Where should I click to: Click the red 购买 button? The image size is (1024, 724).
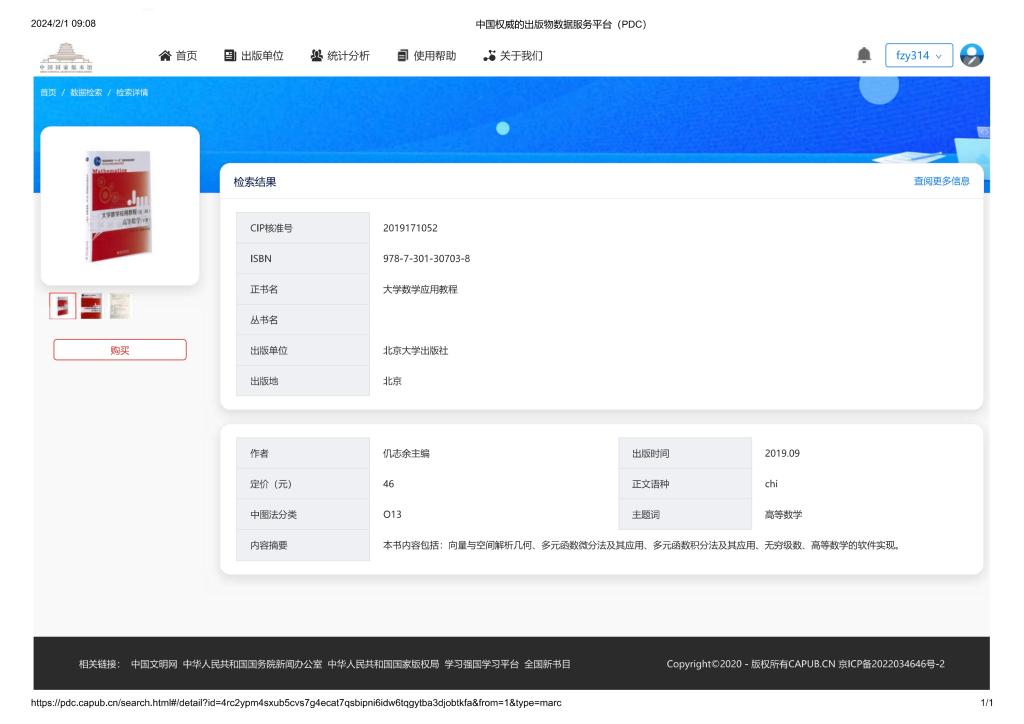click(120, 350)
